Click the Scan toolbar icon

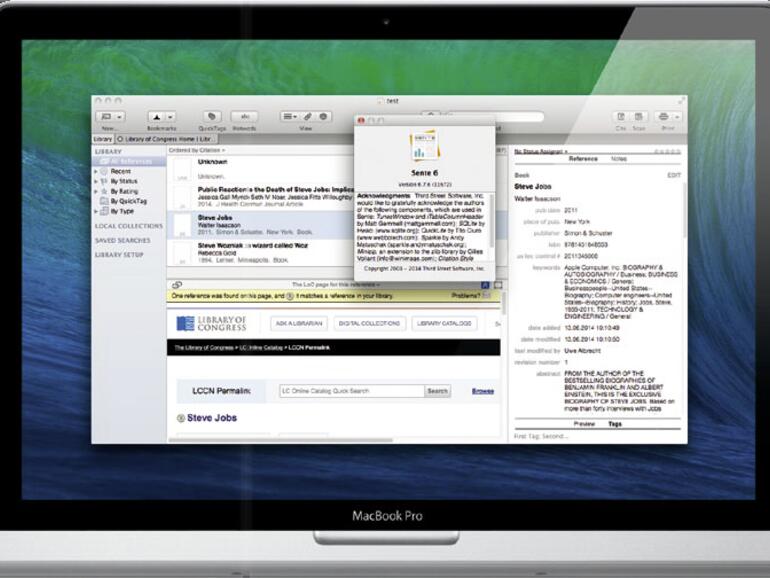coord(638,117)
